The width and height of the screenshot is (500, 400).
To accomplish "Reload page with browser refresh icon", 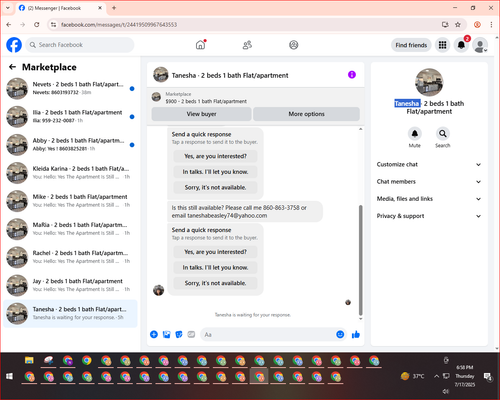I will tap(37, 25).
